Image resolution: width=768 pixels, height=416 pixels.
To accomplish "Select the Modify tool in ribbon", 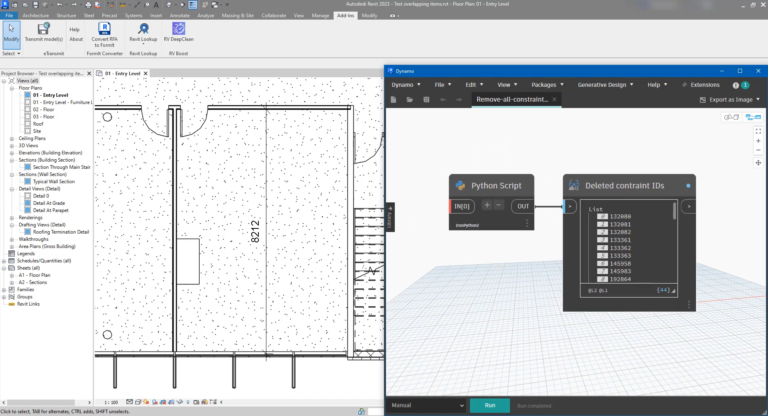I will click(11, 34).
